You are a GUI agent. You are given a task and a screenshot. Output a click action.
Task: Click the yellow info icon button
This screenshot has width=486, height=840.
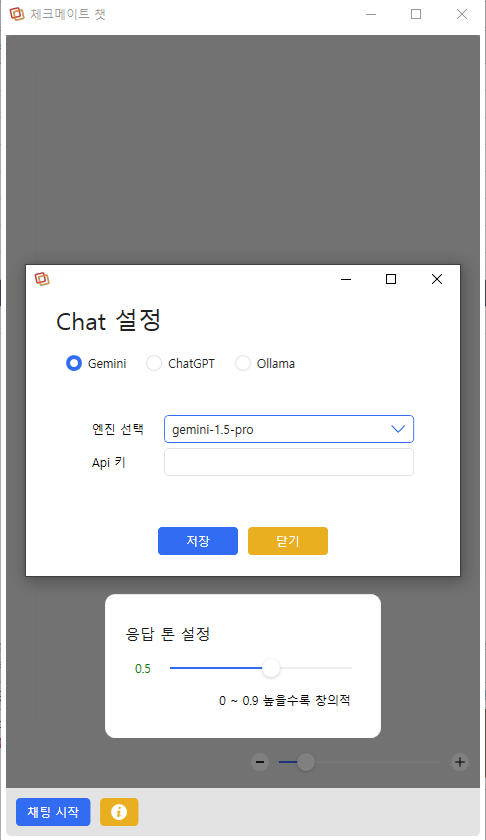(119, 812)
